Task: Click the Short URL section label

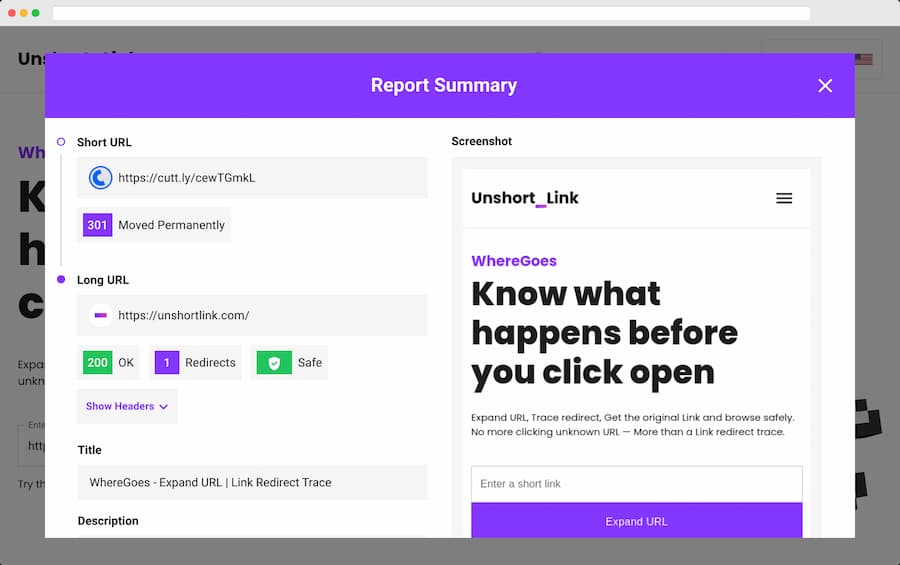Action: pos(104,142)
